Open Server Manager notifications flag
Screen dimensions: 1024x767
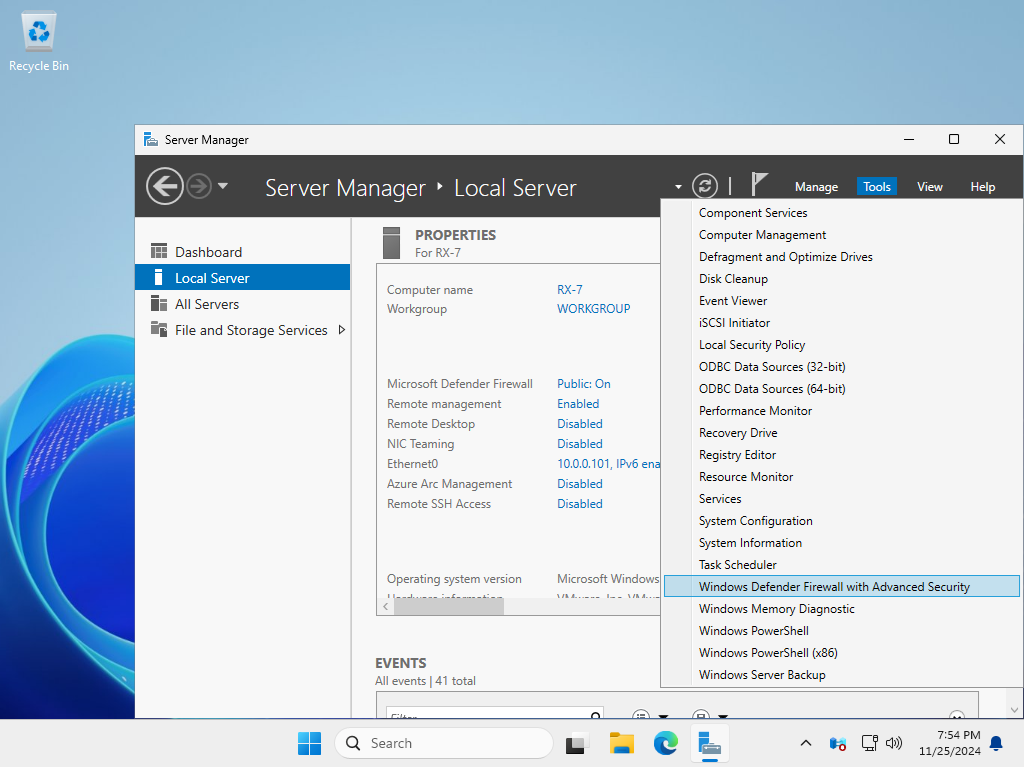[759, 184]
